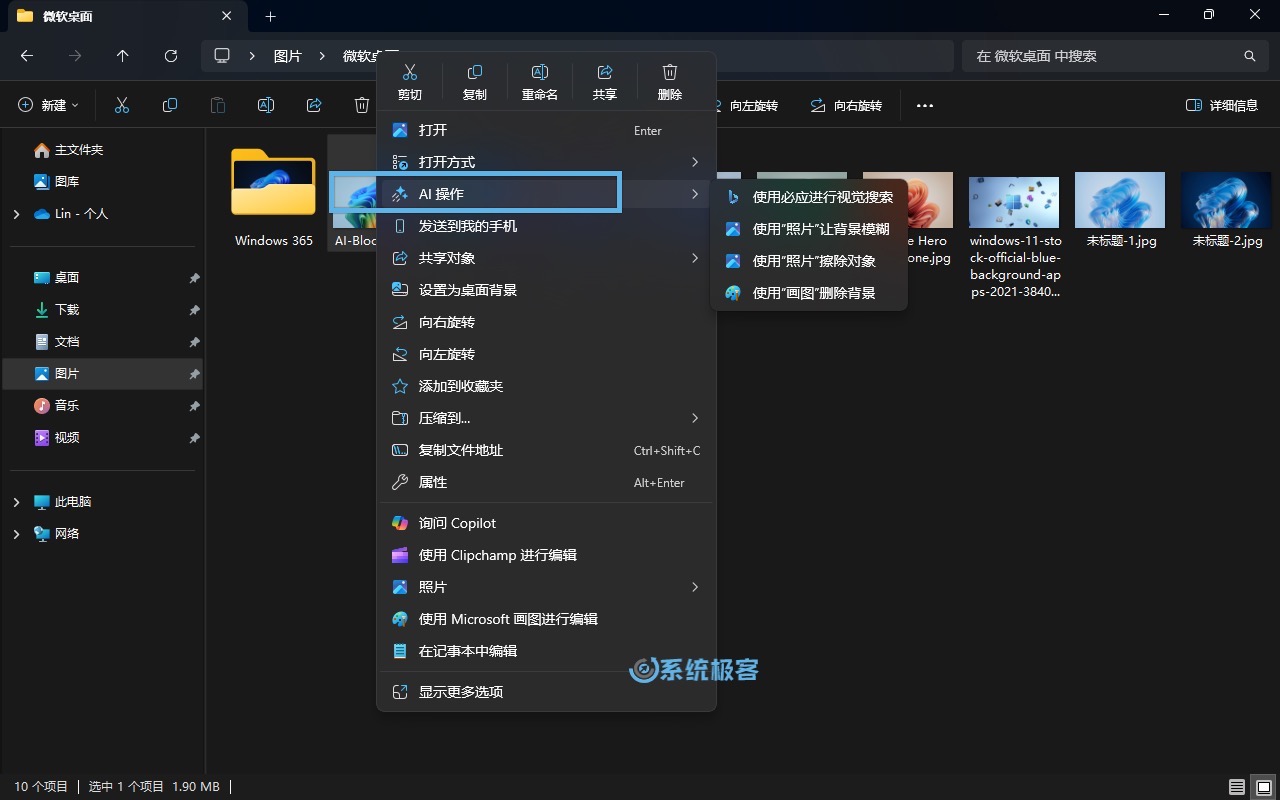
Task: Navigate up one folder level
Action: (123, 56)
